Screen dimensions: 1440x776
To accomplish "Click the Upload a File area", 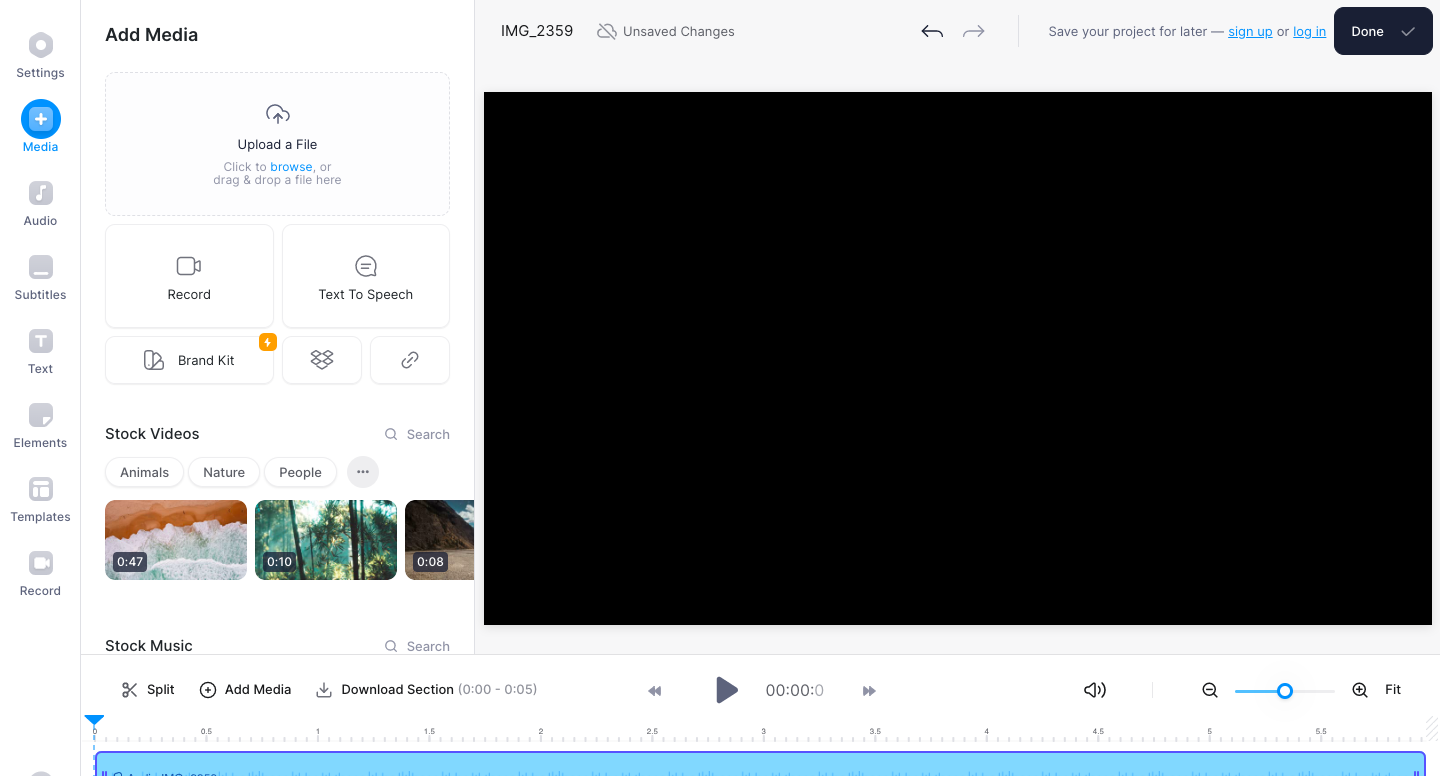I will (277, 144).
